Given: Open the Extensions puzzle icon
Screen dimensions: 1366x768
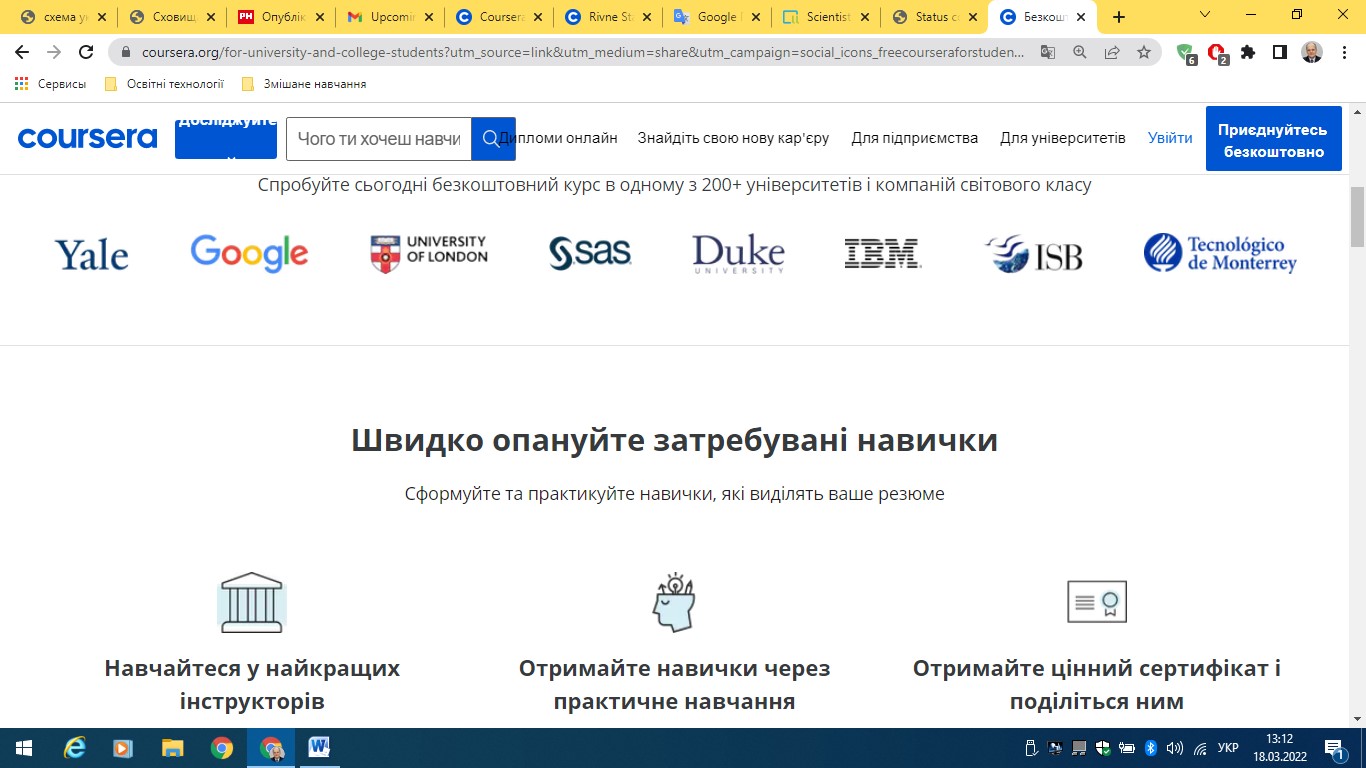Looking at the screenshot, I should (x=1248, y=52).
